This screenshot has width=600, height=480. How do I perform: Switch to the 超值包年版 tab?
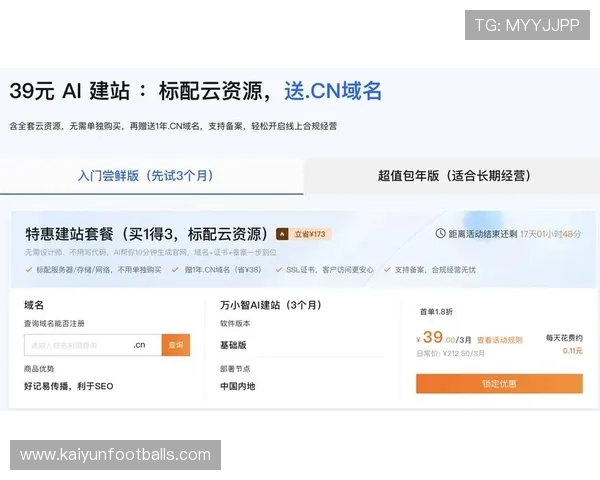454,176
